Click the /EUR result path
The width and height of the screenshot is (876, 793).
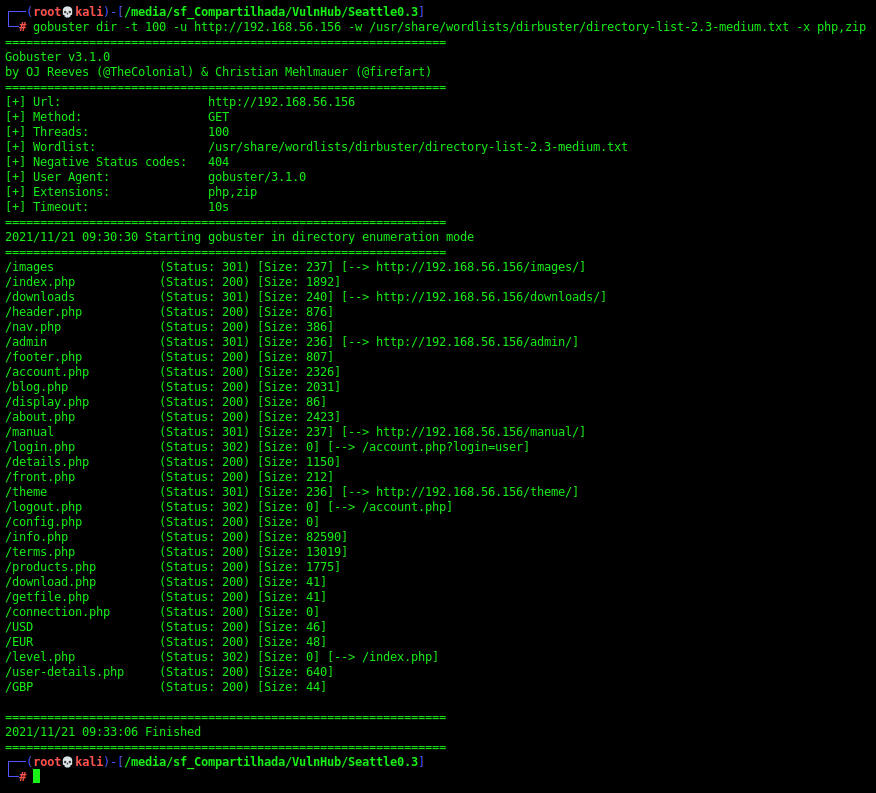pos(19,642)
